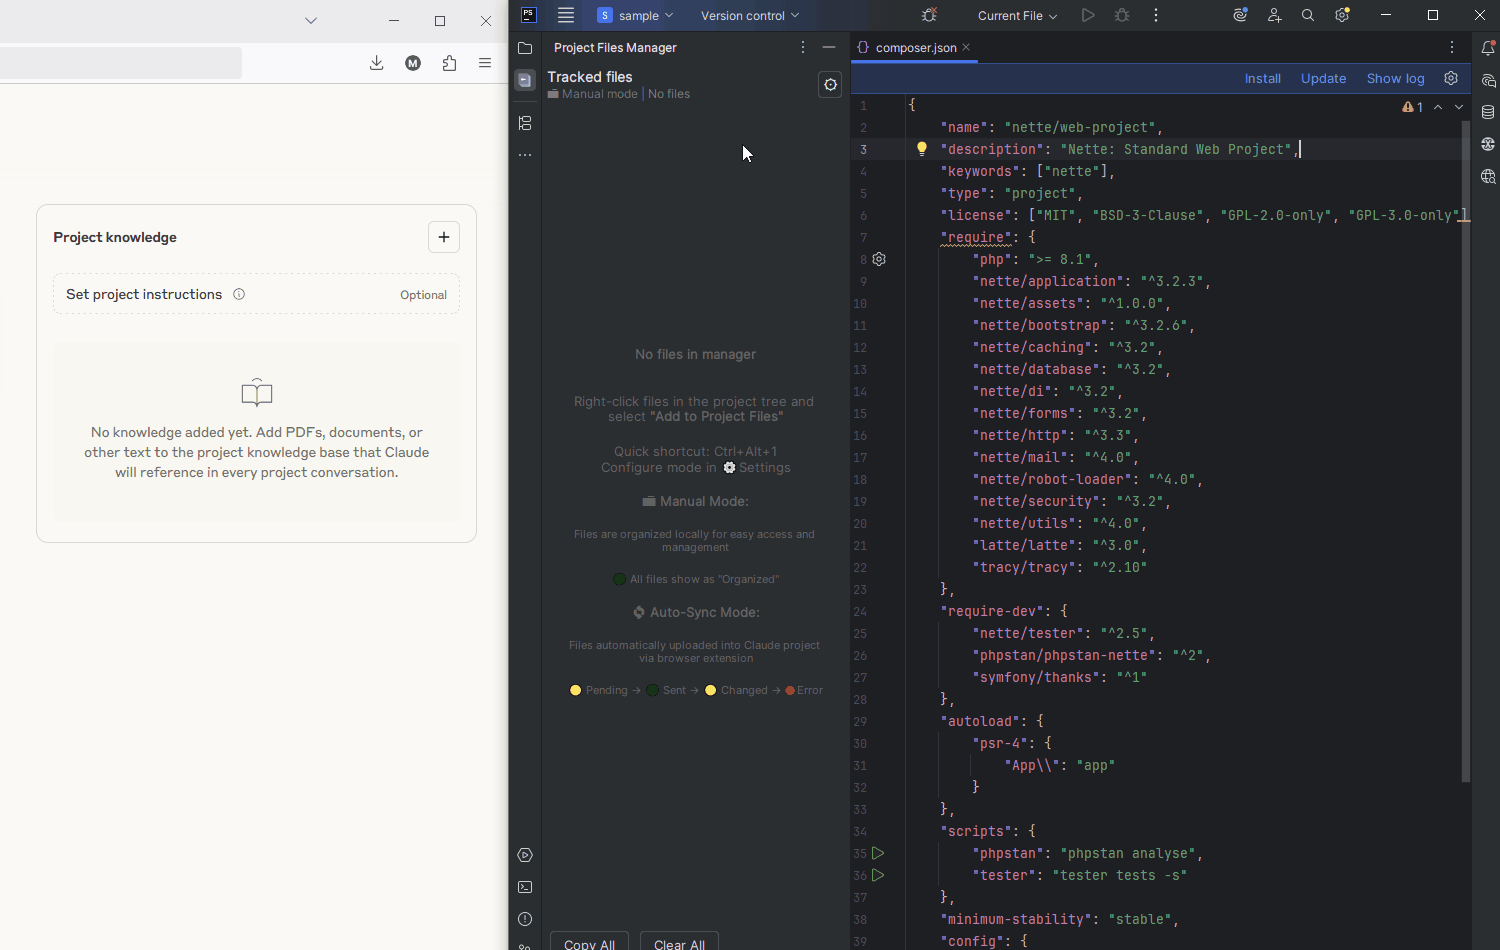Click "nette/web-project" value on line 2
This screenshot has width=1500, height=950.
[1080, 127]
